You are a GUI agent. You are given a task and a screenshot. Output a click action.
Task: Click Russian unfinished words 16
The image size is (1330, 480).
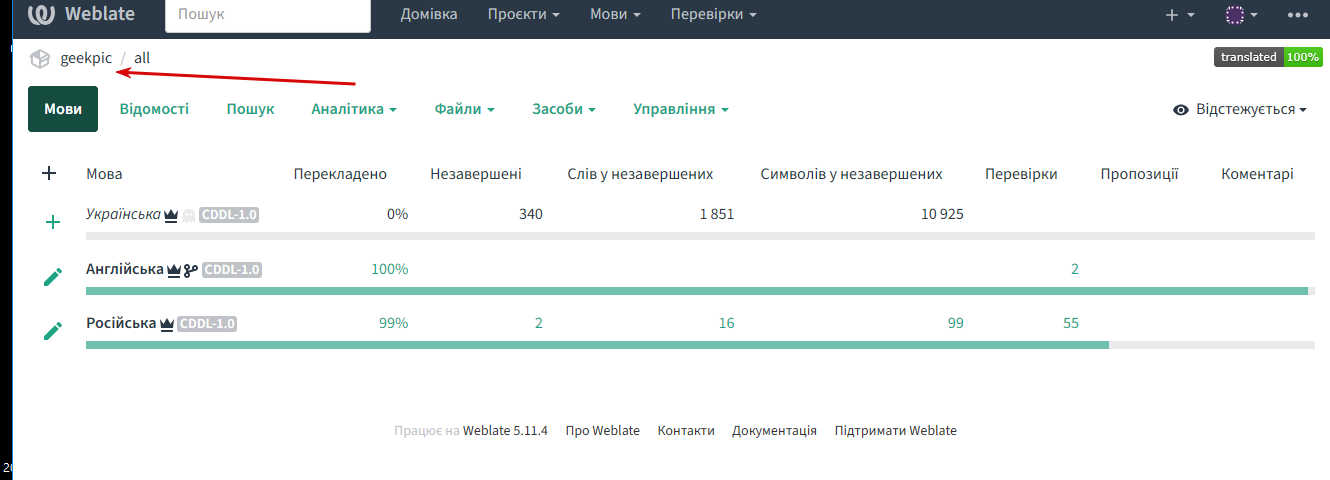point(726,323)
